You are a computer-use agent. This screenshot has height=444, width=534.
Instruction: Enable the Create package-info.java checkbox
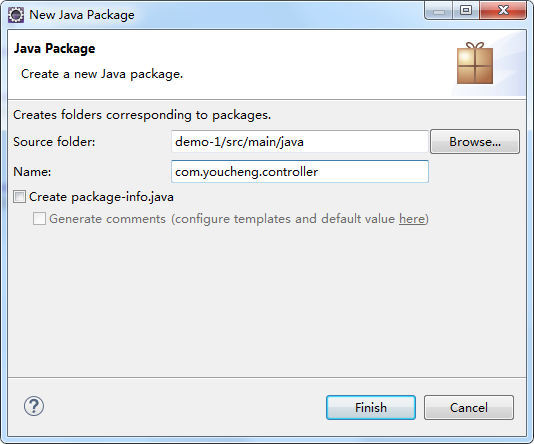coord(19,197)
